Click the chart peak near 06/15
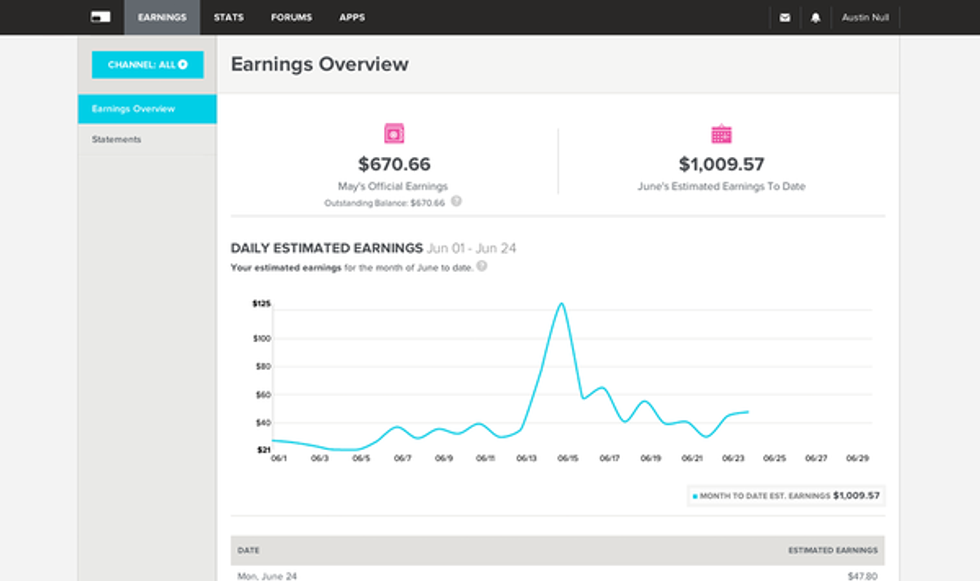This screenshot has height=581, width=980. (x=562, y=304)
